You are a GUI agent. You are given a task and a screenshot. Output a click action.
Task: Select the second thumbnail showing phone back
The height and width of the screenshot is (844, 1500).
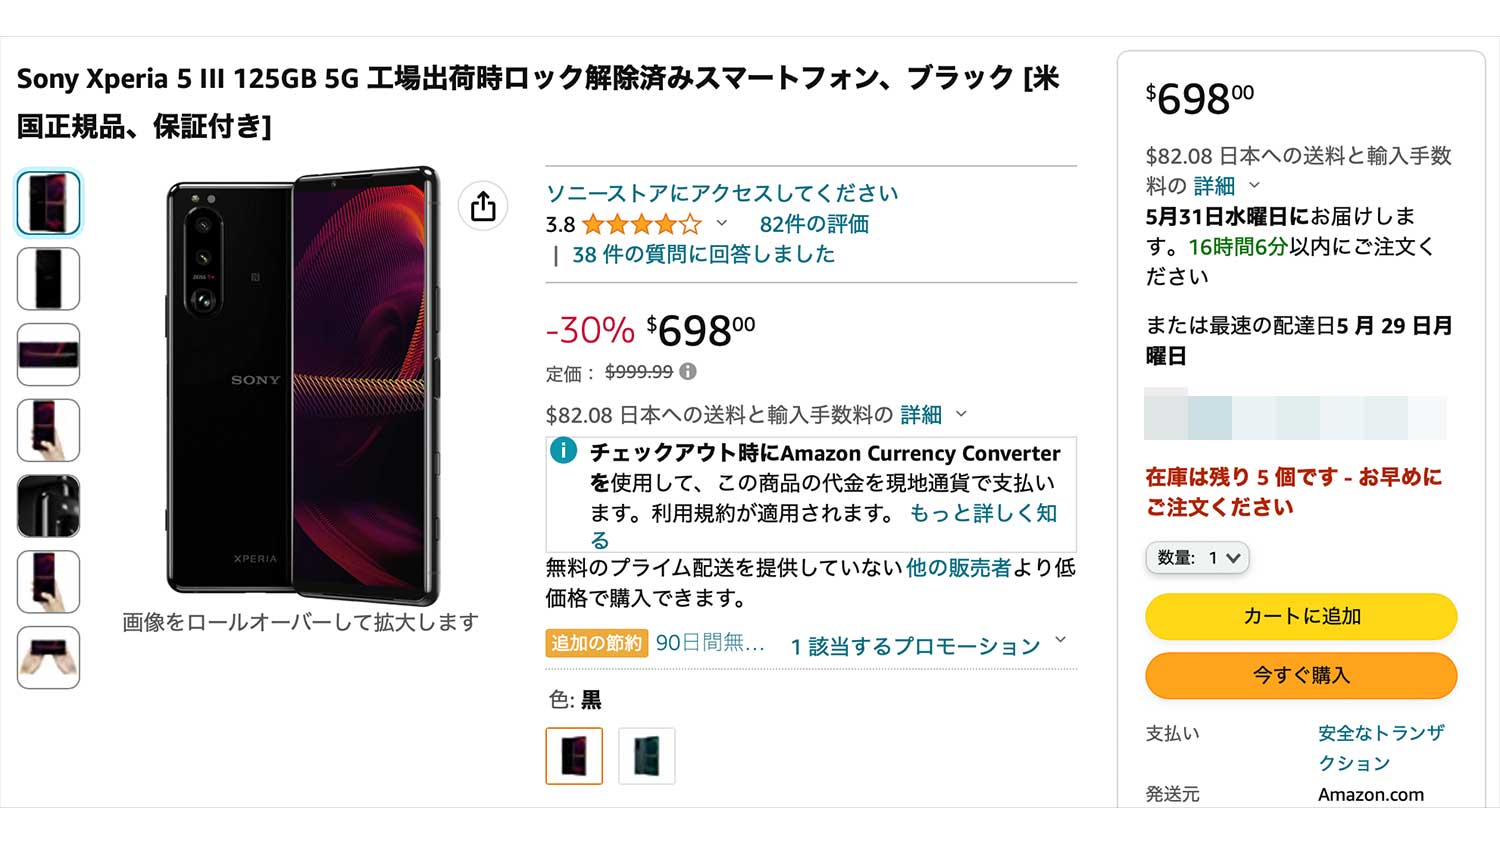(x=48, y=279)
